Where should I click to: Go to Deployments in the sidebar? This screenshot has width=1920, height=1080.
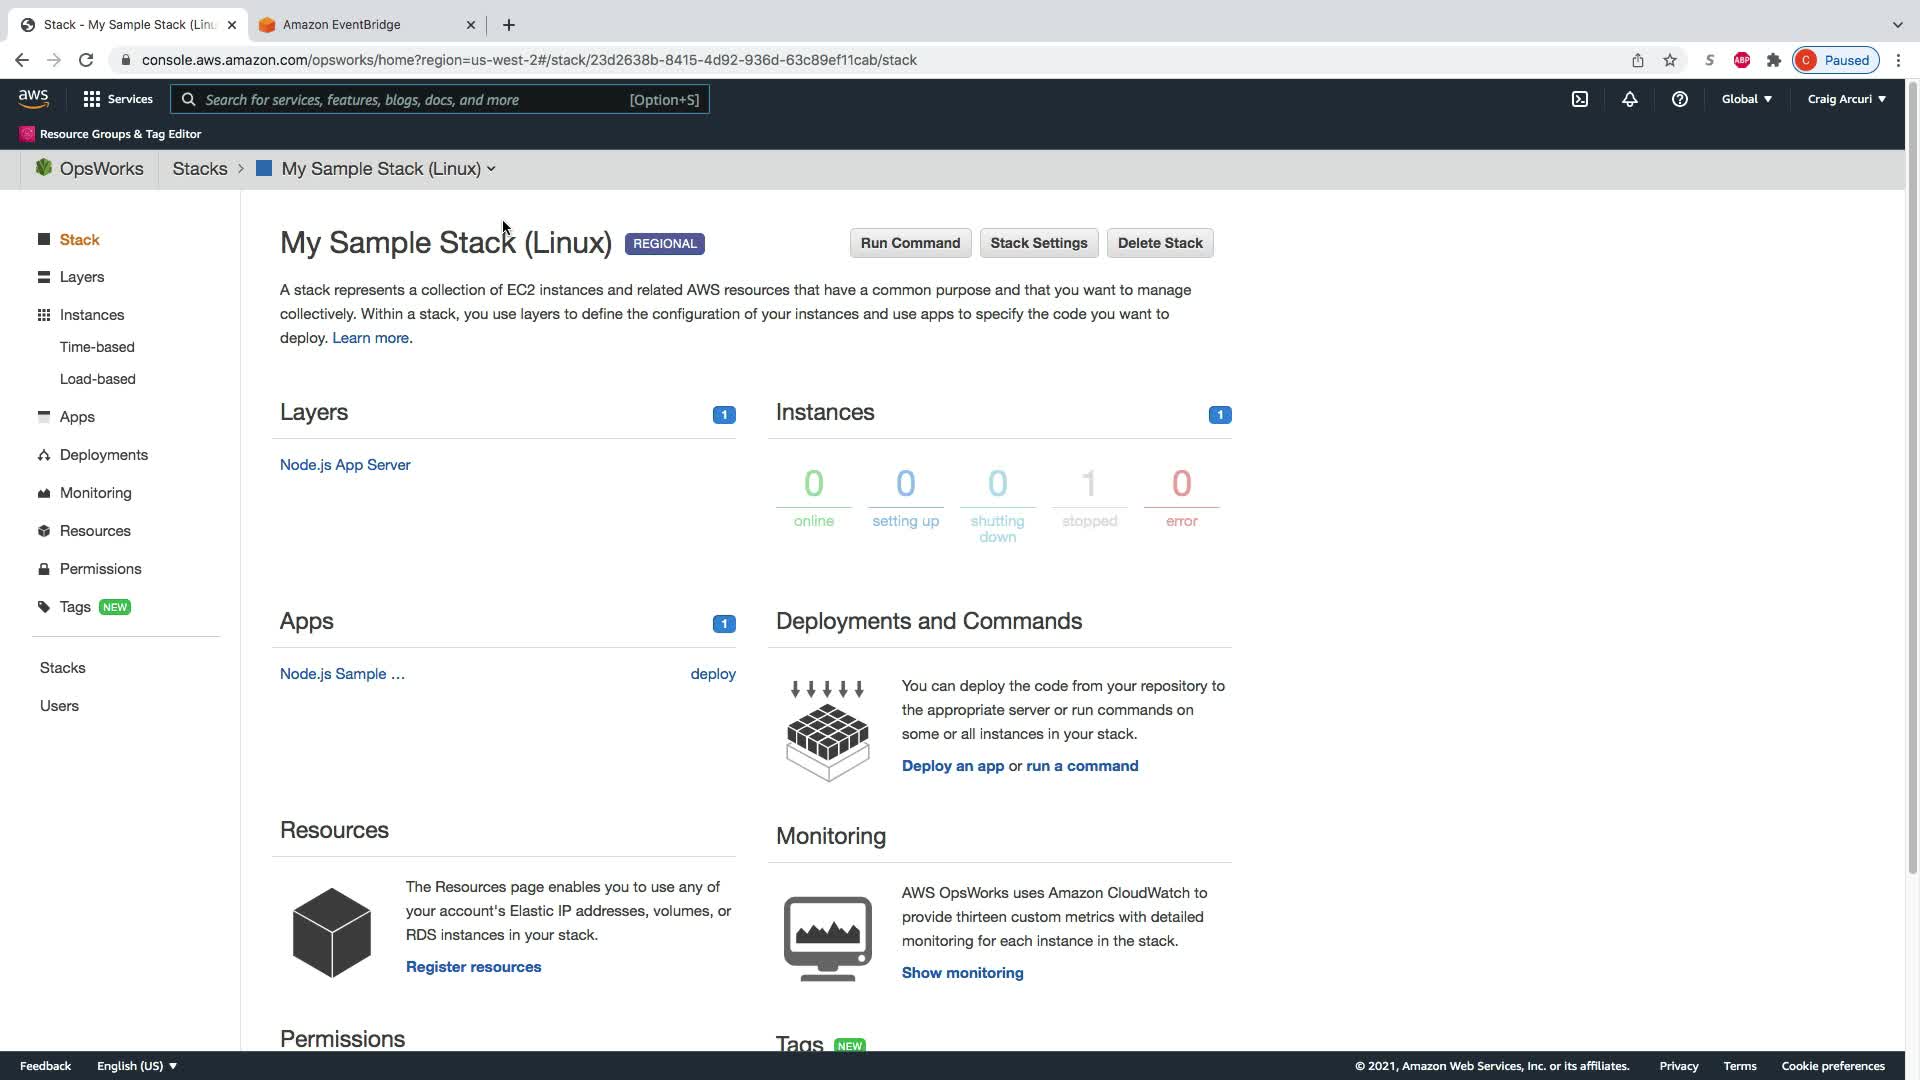click(103, 455)
